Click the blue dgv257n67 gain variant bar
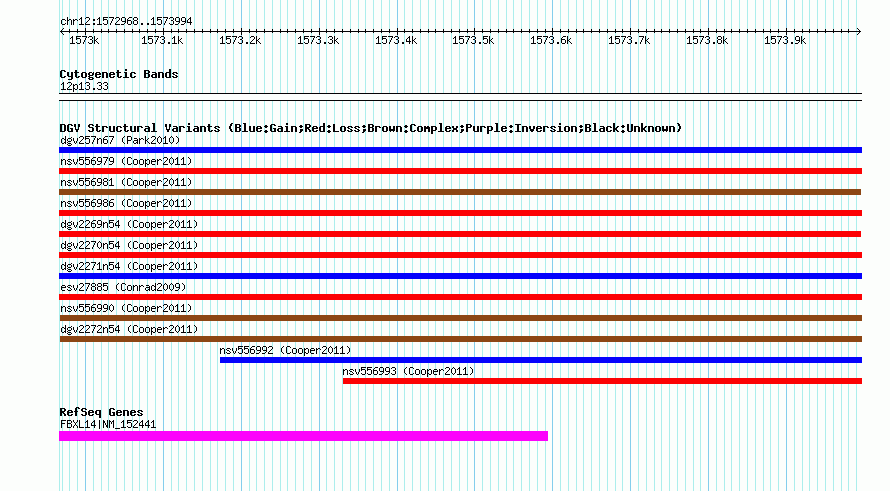The height and width of the screenshot is (491, 890). point(460,150)
